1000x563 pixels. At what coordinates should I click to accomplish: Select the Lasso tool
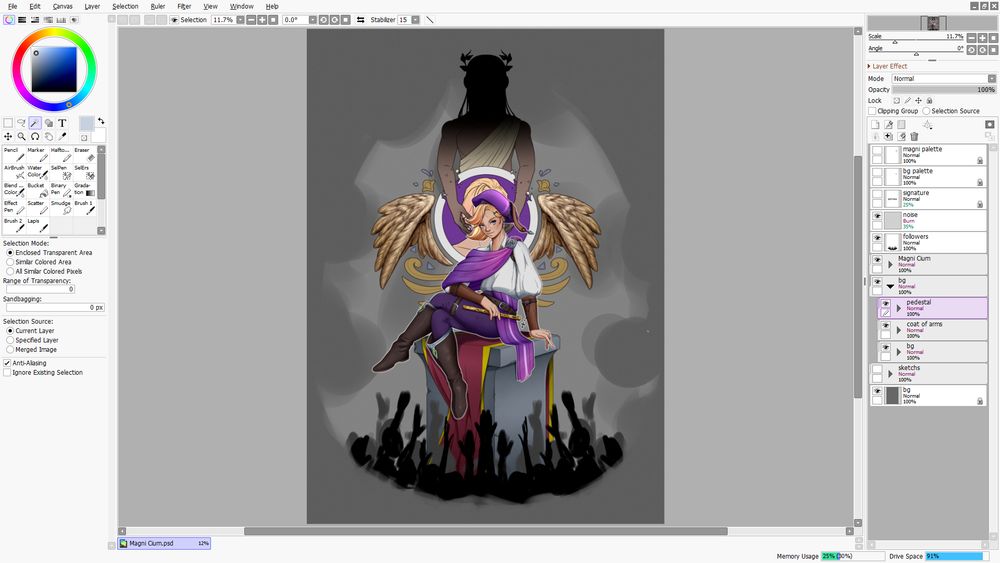(21, 123)
